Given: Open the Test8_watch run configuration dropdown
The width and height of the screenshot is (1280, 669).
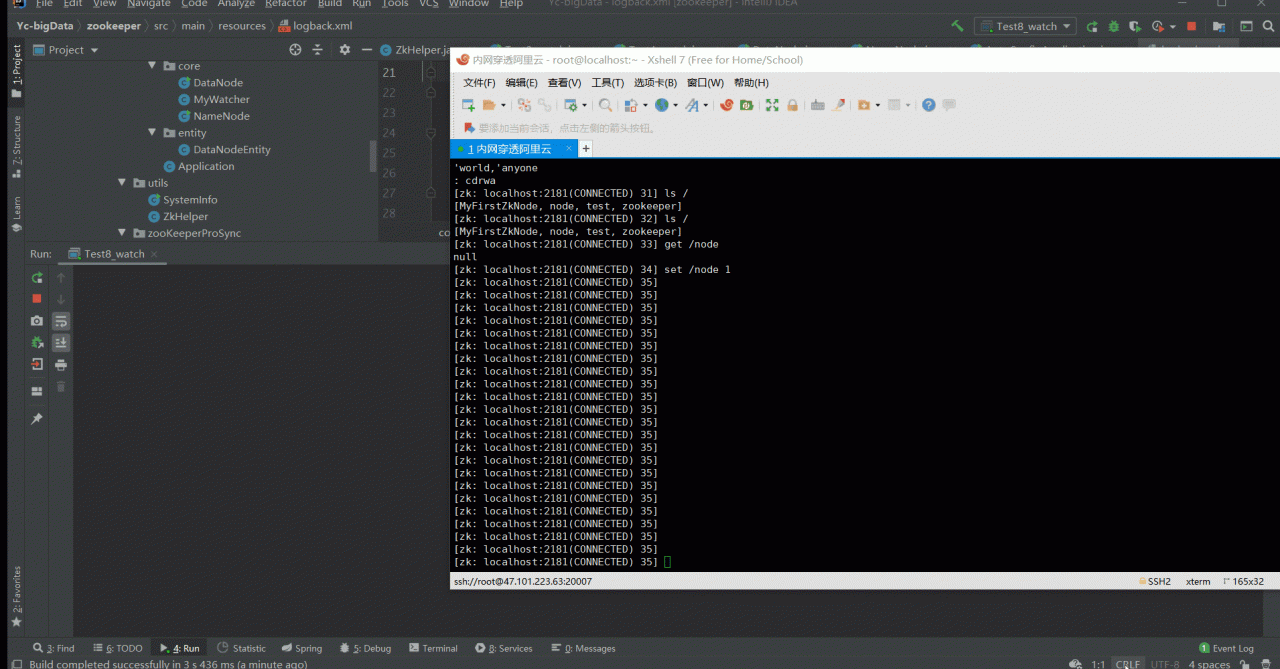Looking at the screenshot, I should coord(1025,26).
